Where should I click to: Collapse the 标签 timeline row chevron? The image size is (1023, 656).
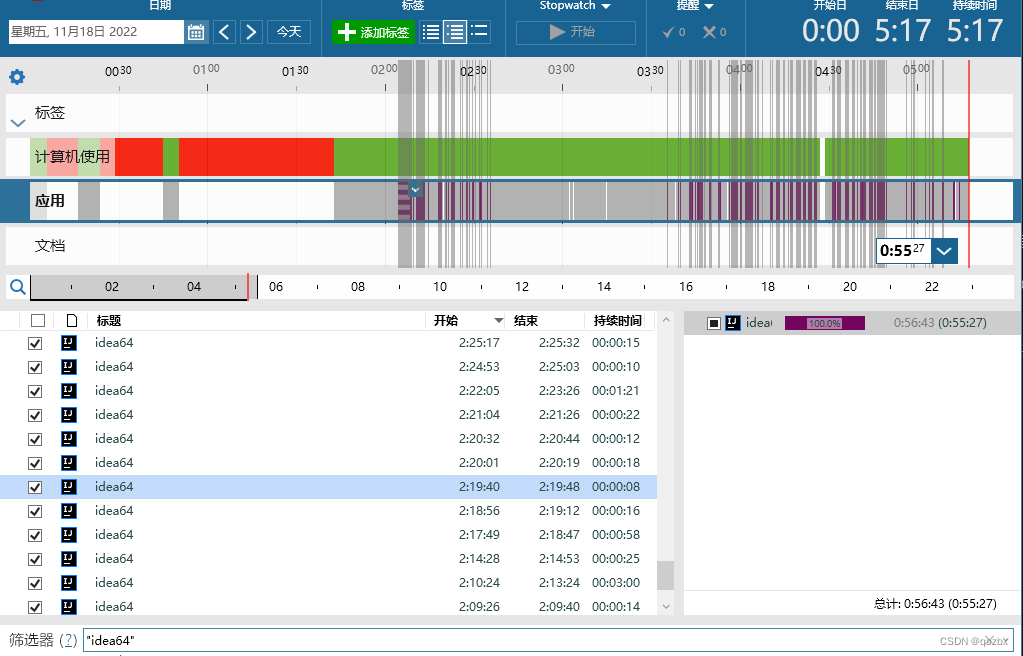coord(18,123)
